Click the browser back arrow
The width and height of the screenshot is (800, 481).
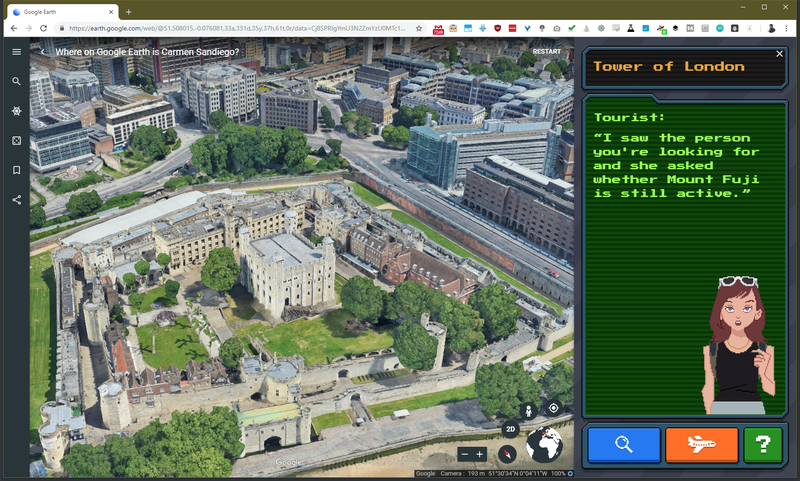(x=14, y=29)
